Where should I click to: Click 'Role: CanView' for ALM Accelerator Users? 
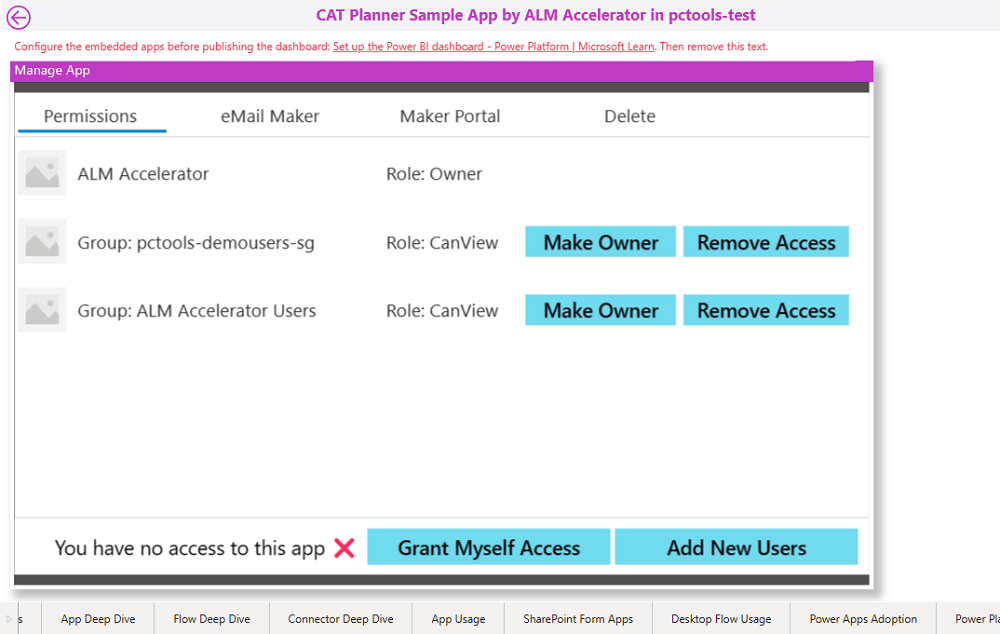click(x=442, y=311)
